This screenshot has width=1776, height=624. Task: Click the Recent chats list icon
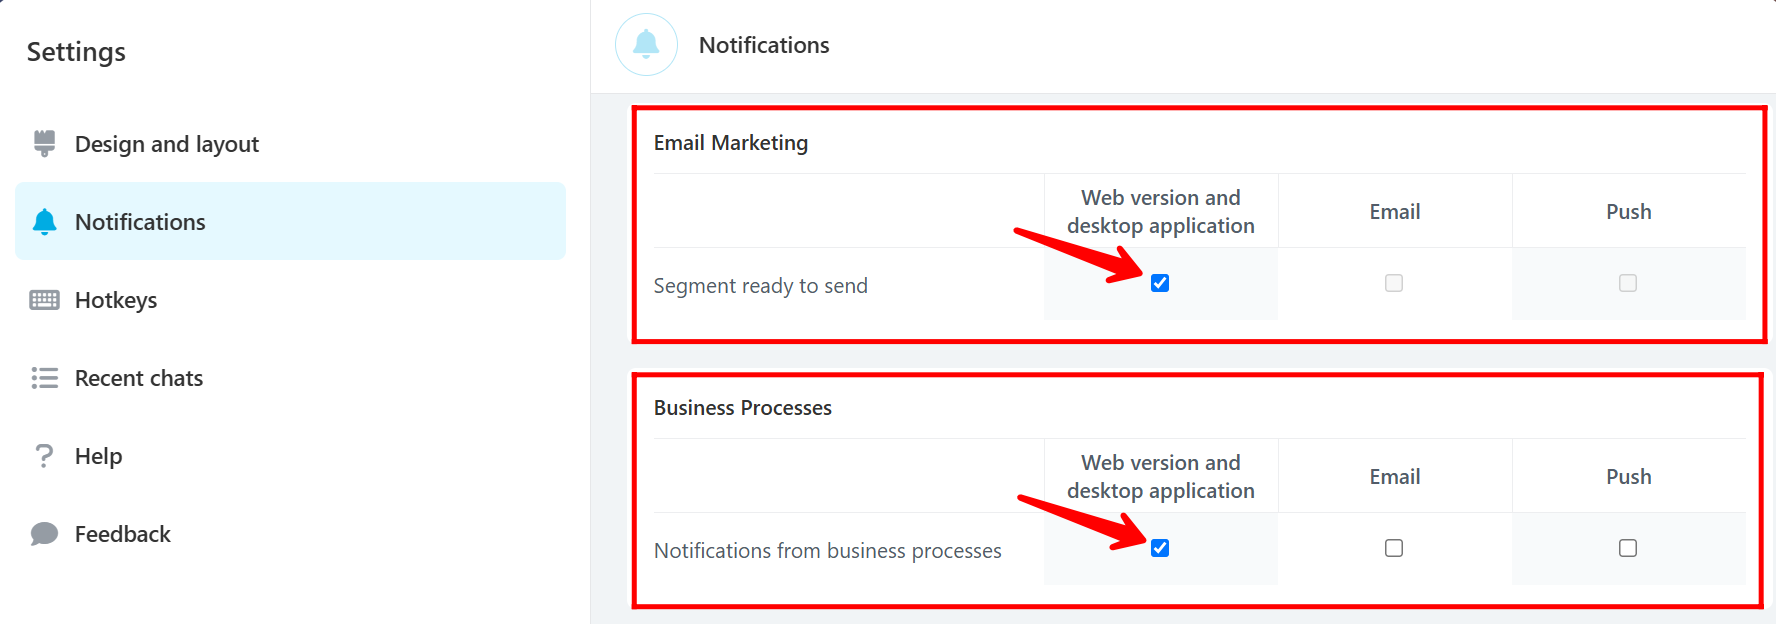point(44,378)
